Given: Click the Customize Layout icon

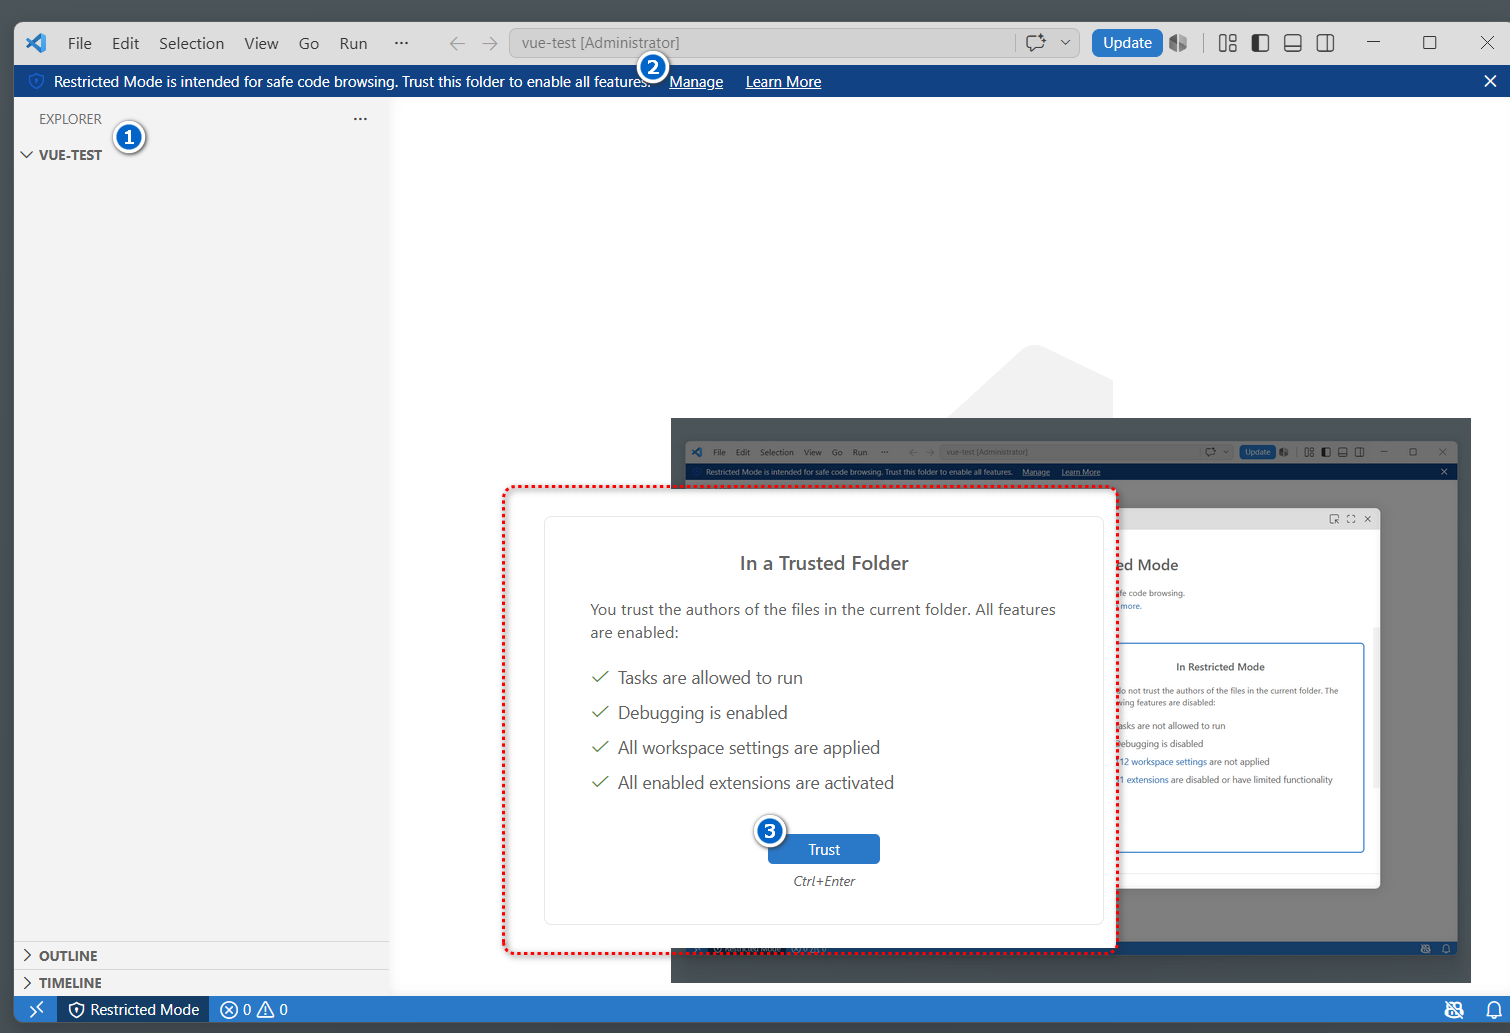Looking at the screenshot, I should 1228,43.
